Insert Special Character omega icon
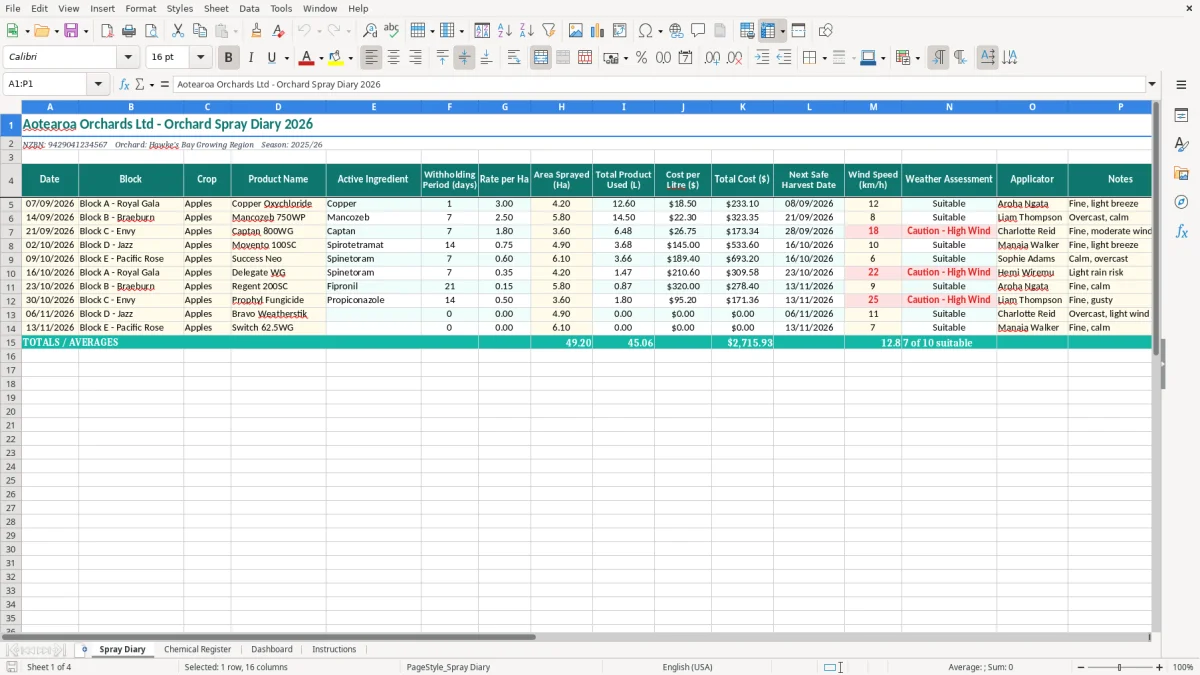This screenshot has height=675, width=1200. (645, 31)
